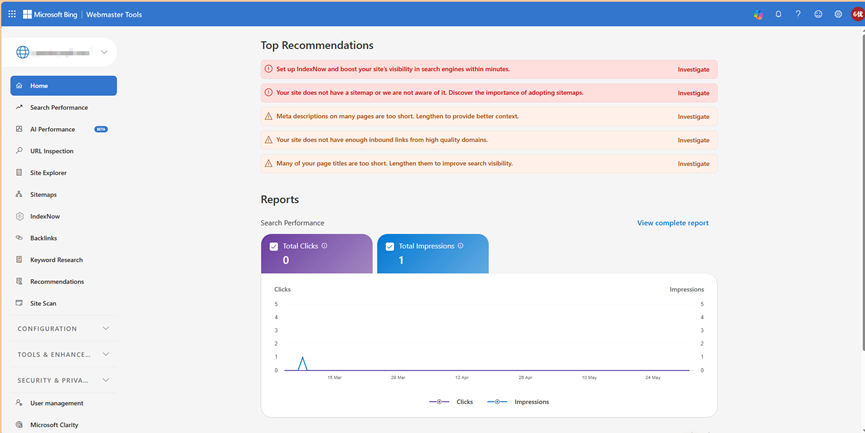Open the user account avatar
Image resolution: width=865 pixels, height=433 pixels.
point(858,14)
